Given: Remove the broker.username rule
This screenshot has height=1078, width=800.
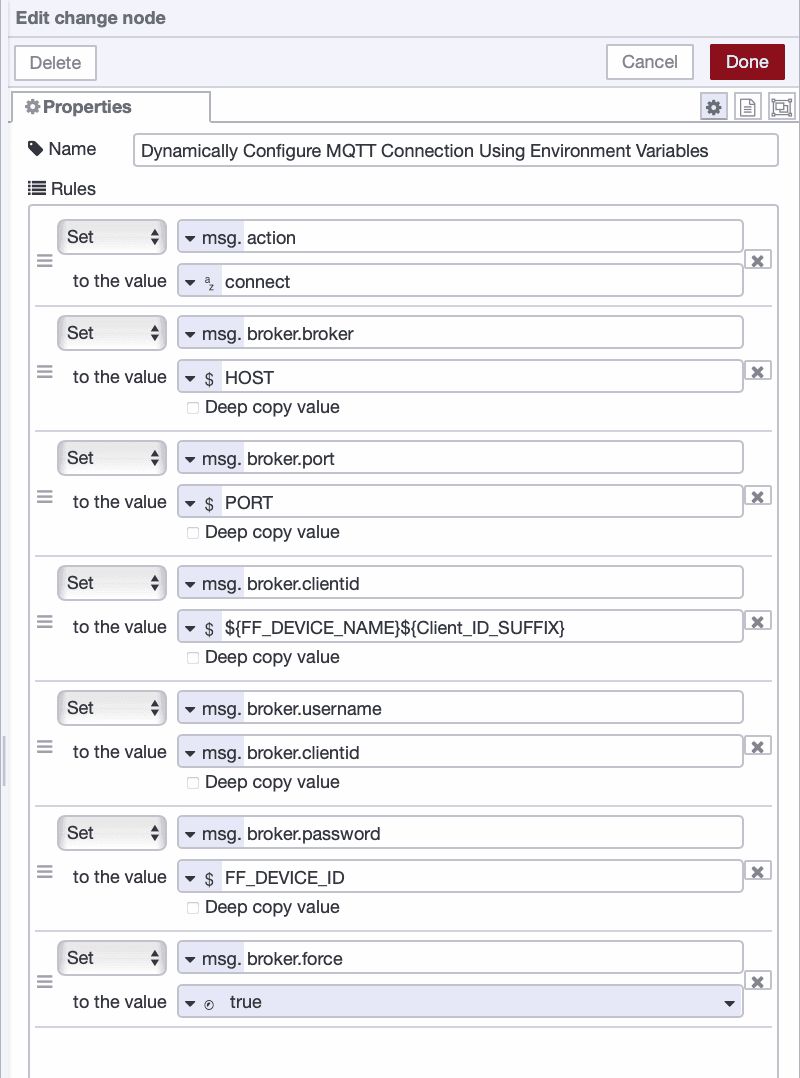Looking at the screenshot, I should [x=758, y=746].
